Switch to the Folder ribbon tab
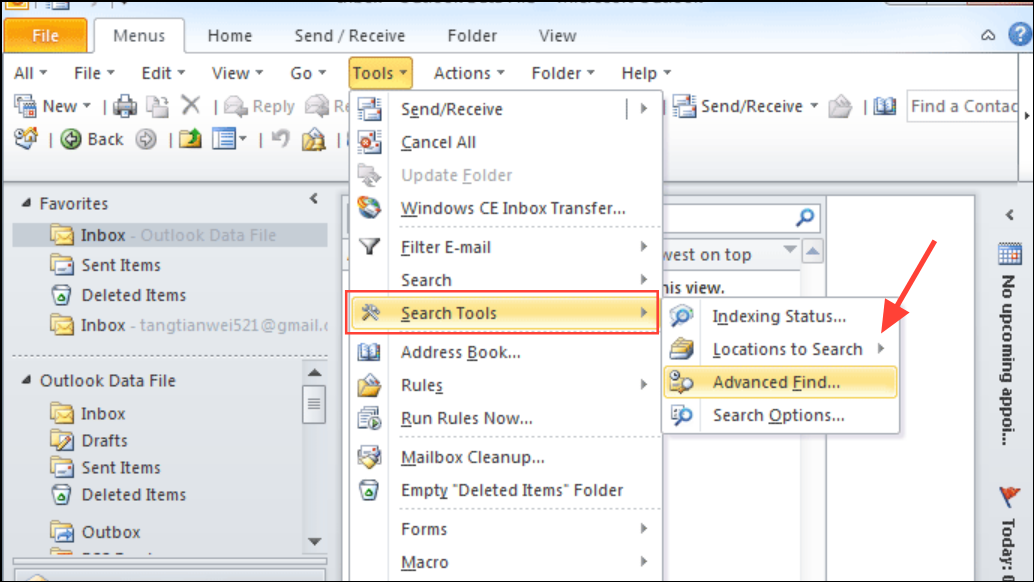Screen dimensions: 1034x582 pos(471,36)
